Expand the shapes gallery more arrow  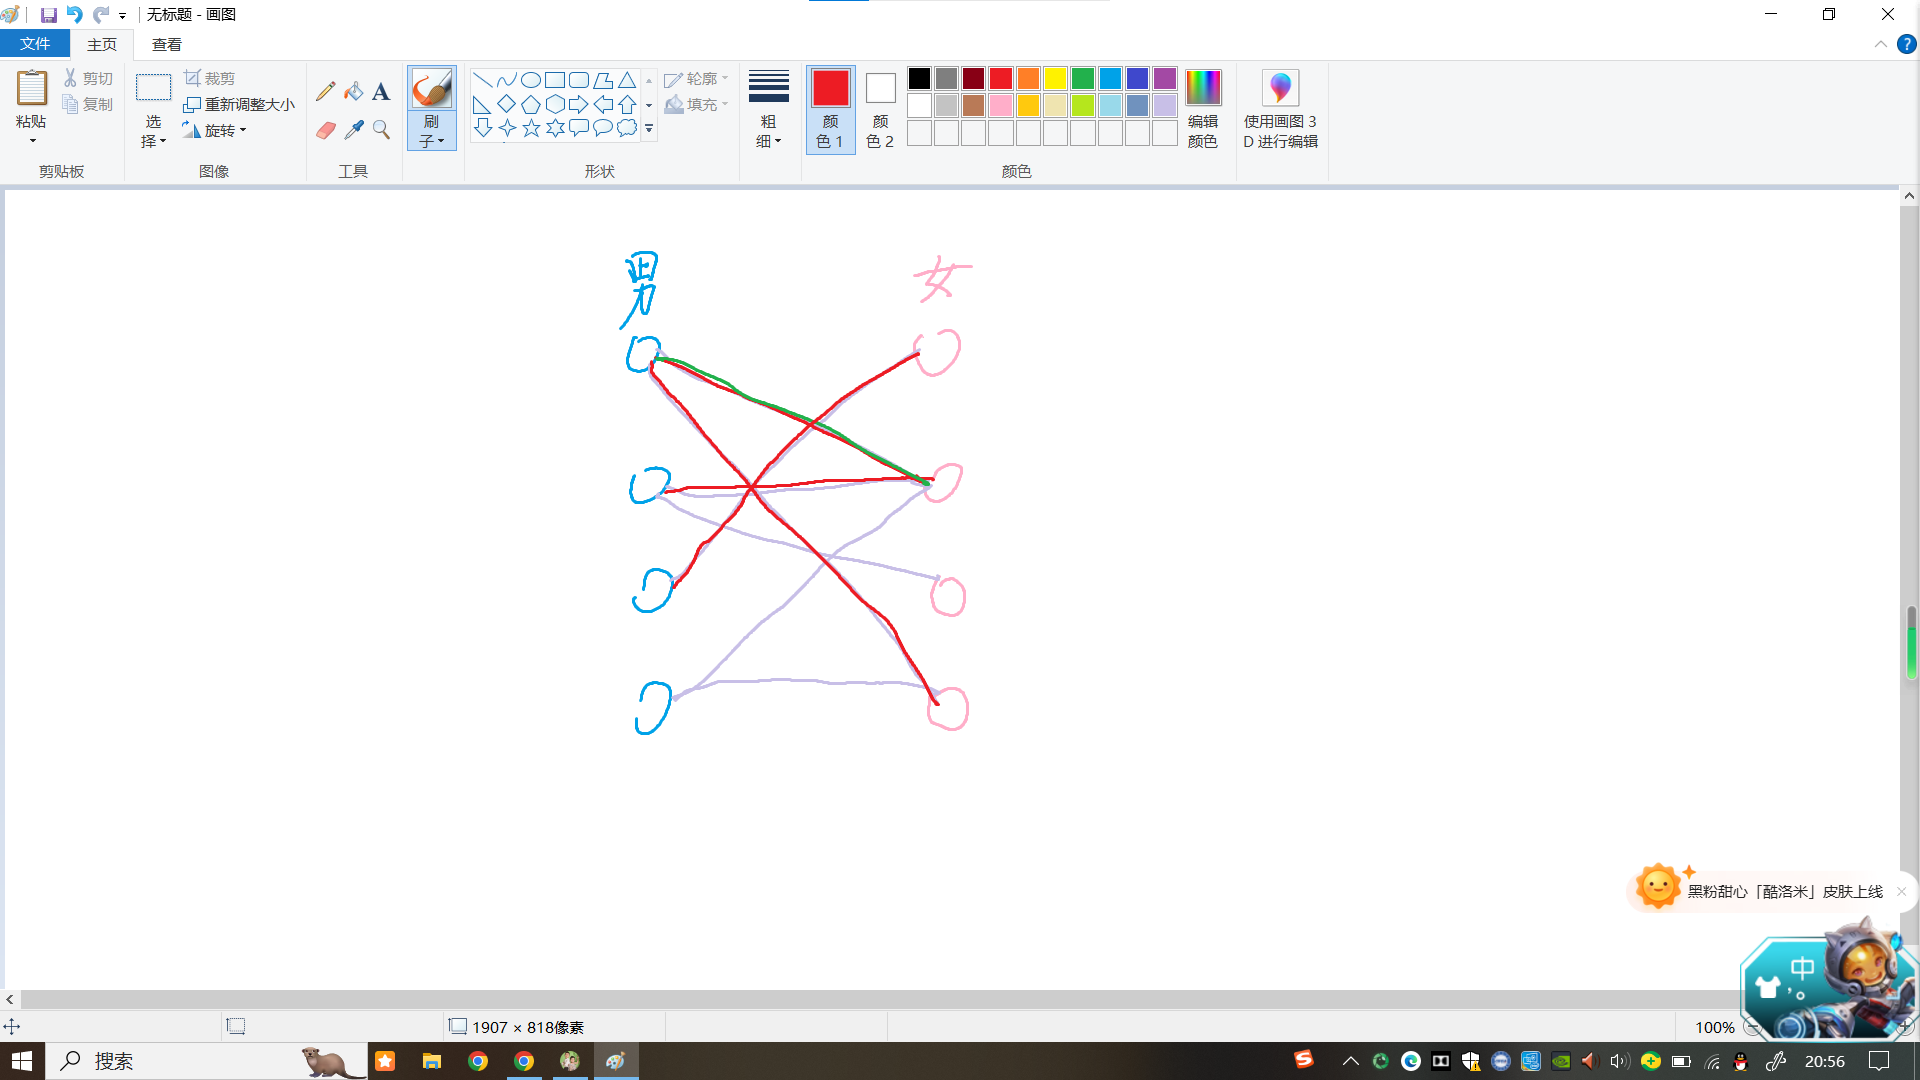click(x=649, y=128)
